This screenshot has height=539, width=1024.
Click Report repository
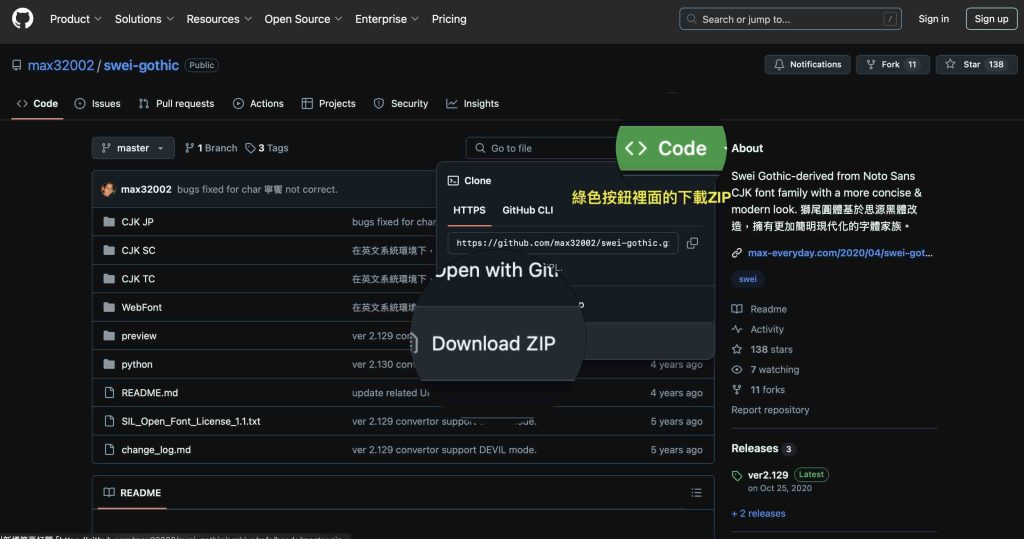pyautogui.click(x=770, y=410)
